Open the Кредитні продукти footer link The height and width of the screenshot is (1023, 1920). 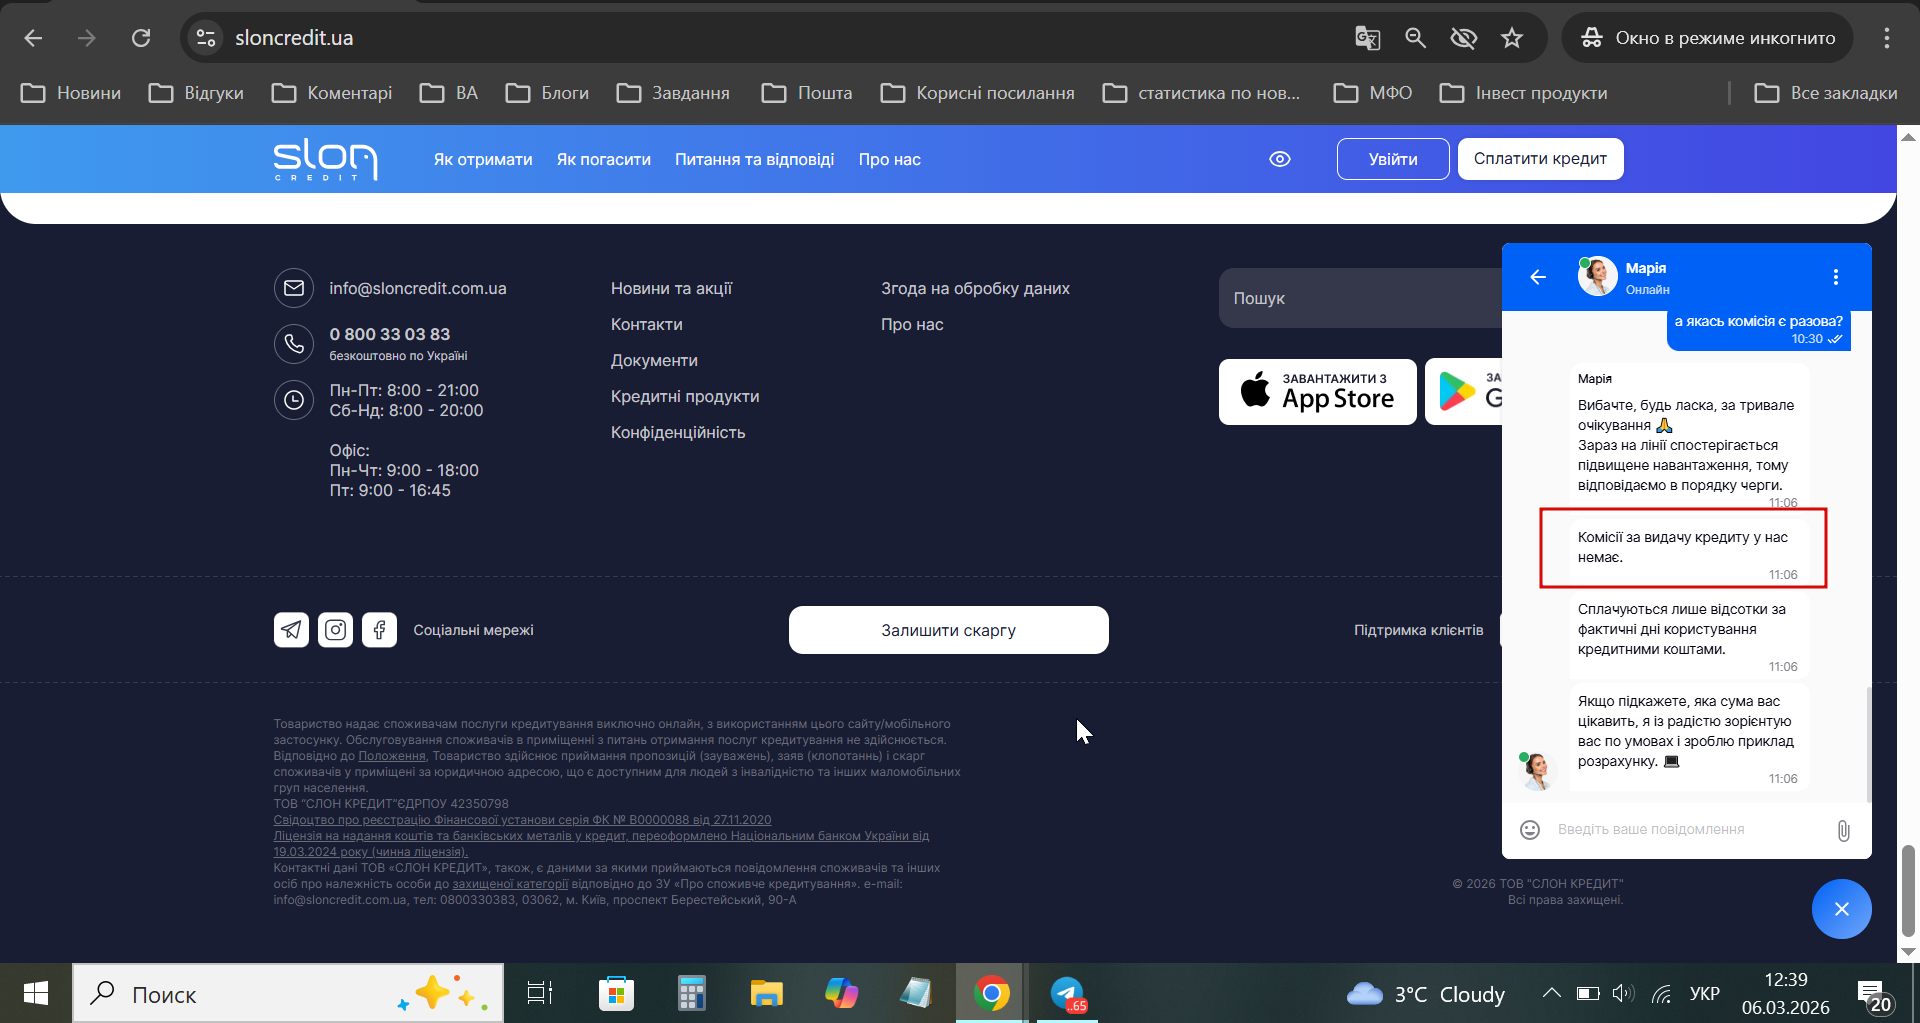point(685,396)
